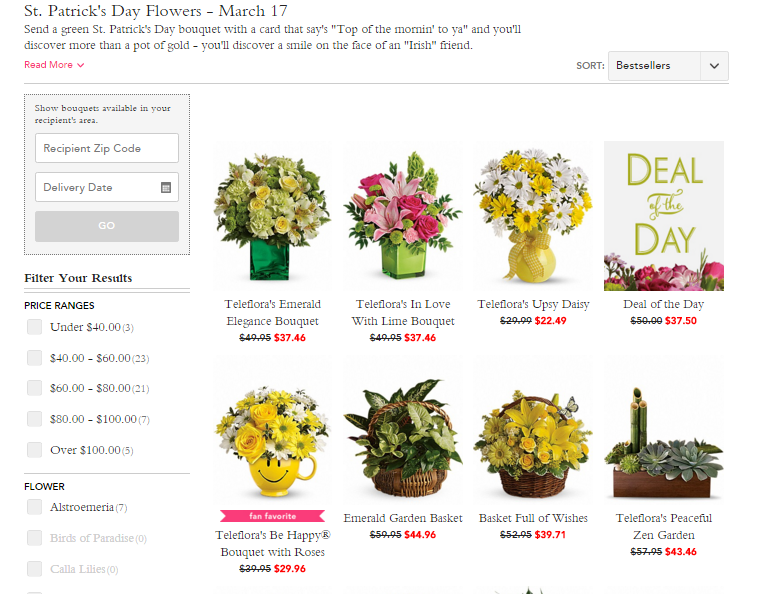Check the Under $40.00 price filter
This screenshot has width=764, height=594.
(x=35, y=327)
